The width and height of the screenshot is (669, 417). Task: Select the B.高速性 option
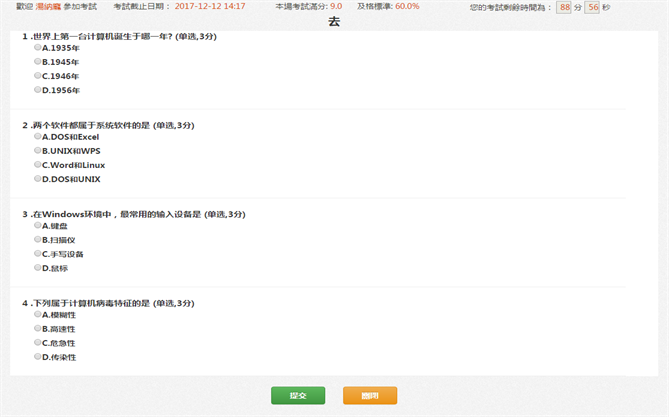[x=38, y=328]
